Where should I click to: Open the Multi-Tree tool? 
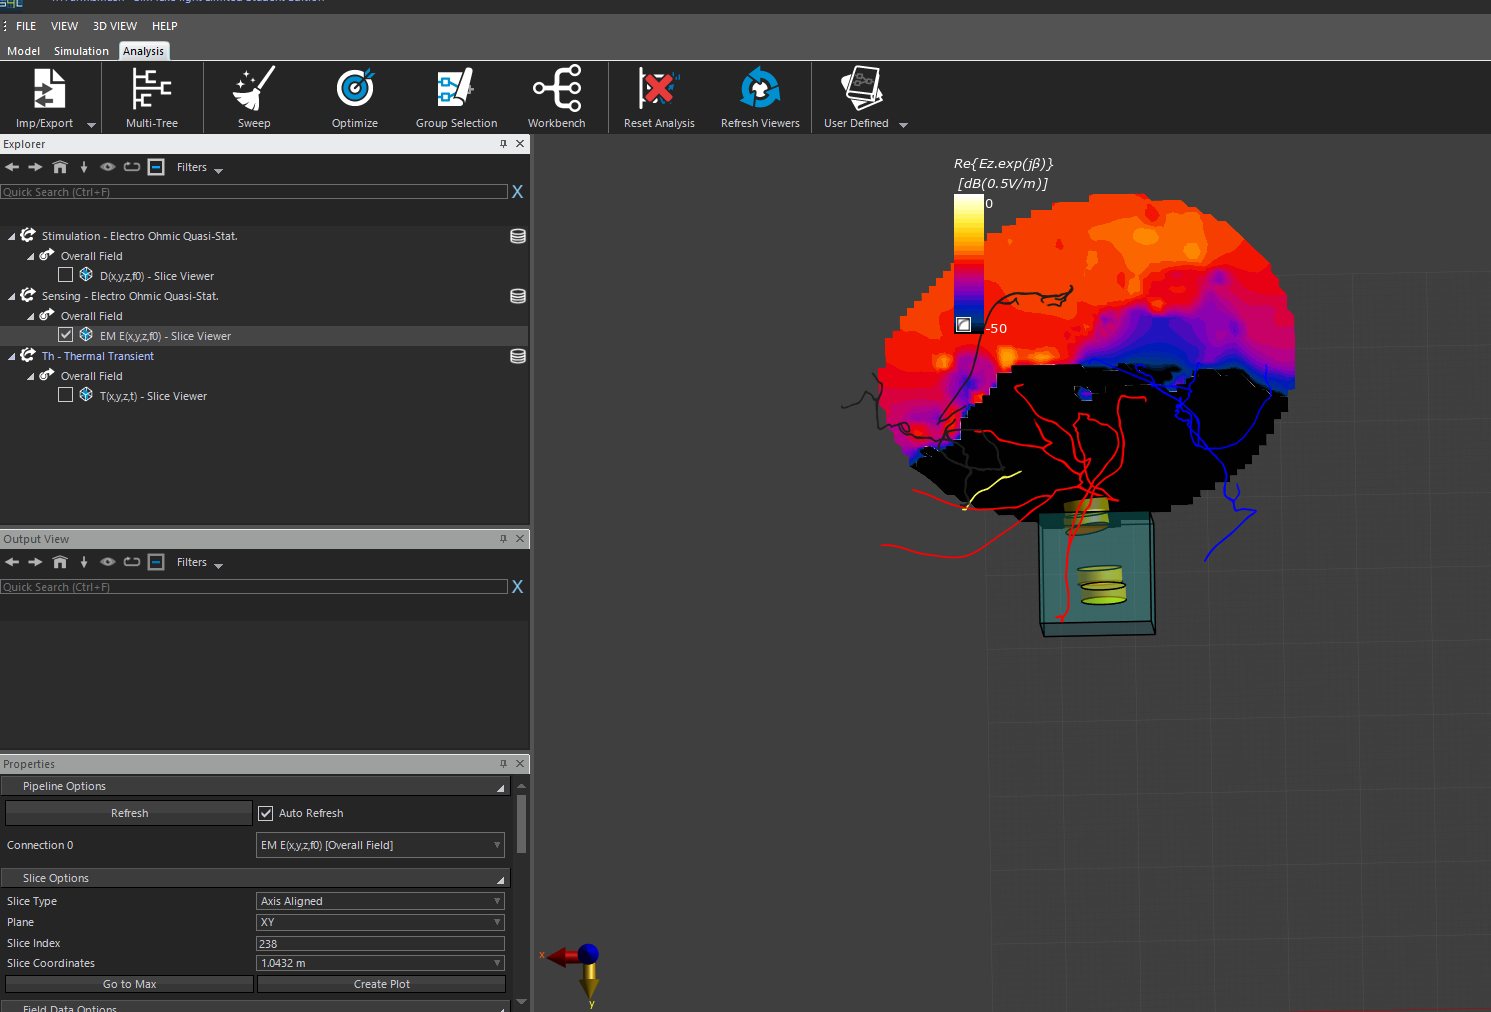click(x=152, y=98)
